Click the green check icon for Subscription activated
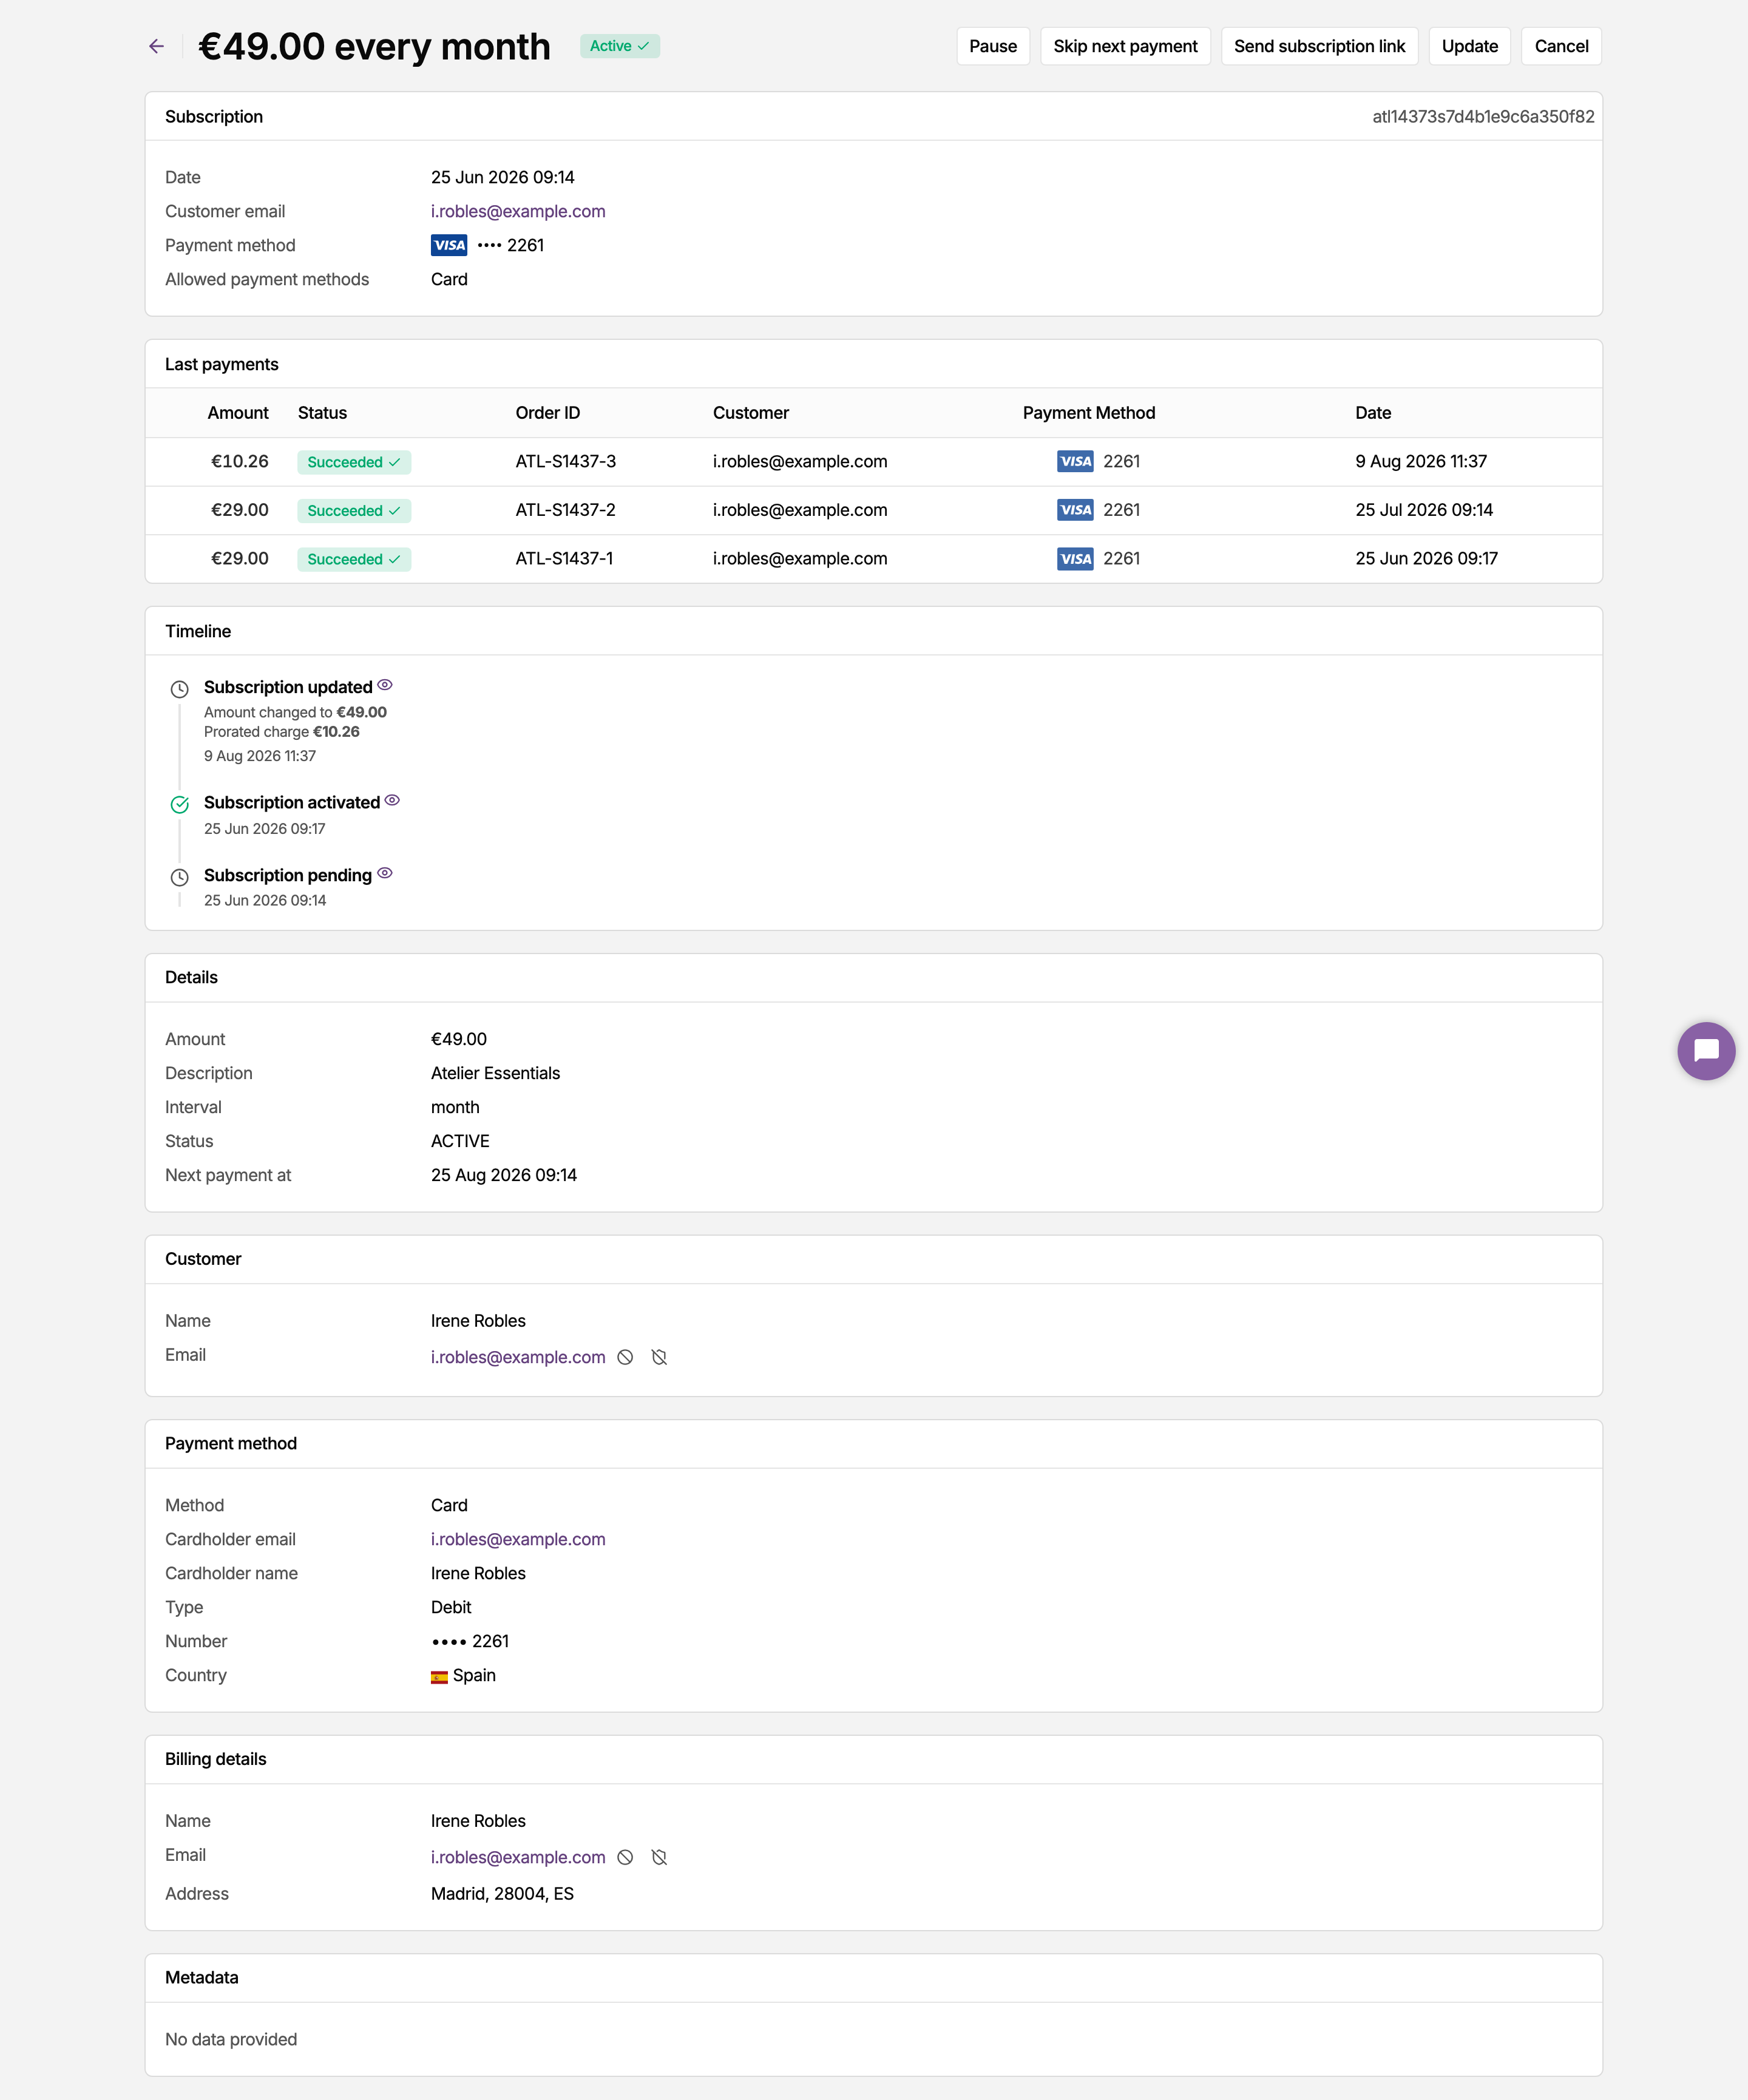The height and width of the screenshot is (2100, 1748). click(x=180, y=804)
